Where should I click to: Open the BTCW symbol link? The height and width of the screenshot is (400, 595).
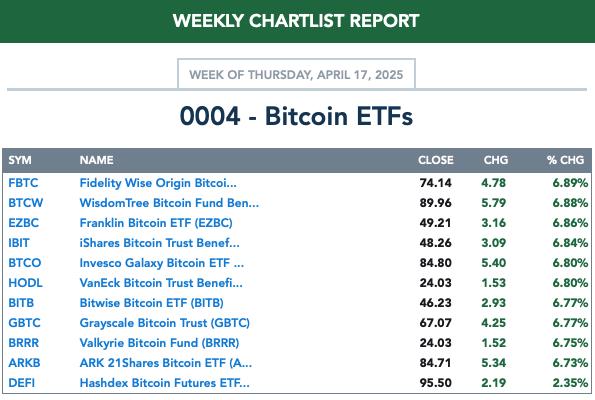click(25, 203)
